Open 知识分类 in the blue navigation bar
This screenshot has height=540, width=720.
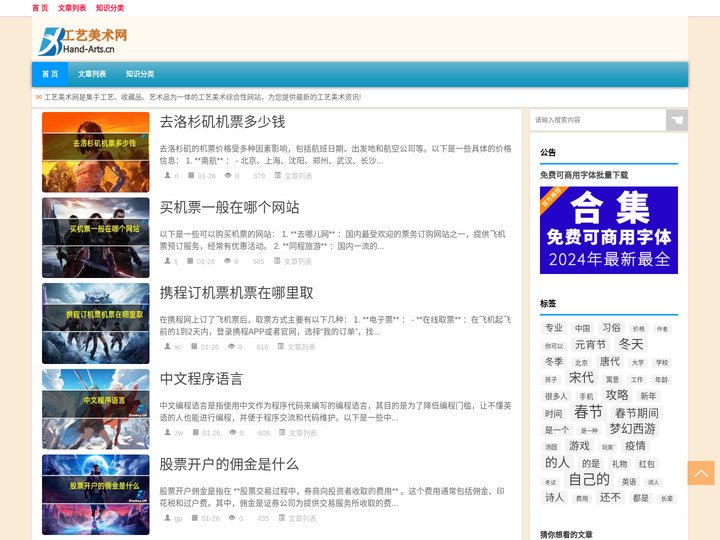[x=140, y=74]
